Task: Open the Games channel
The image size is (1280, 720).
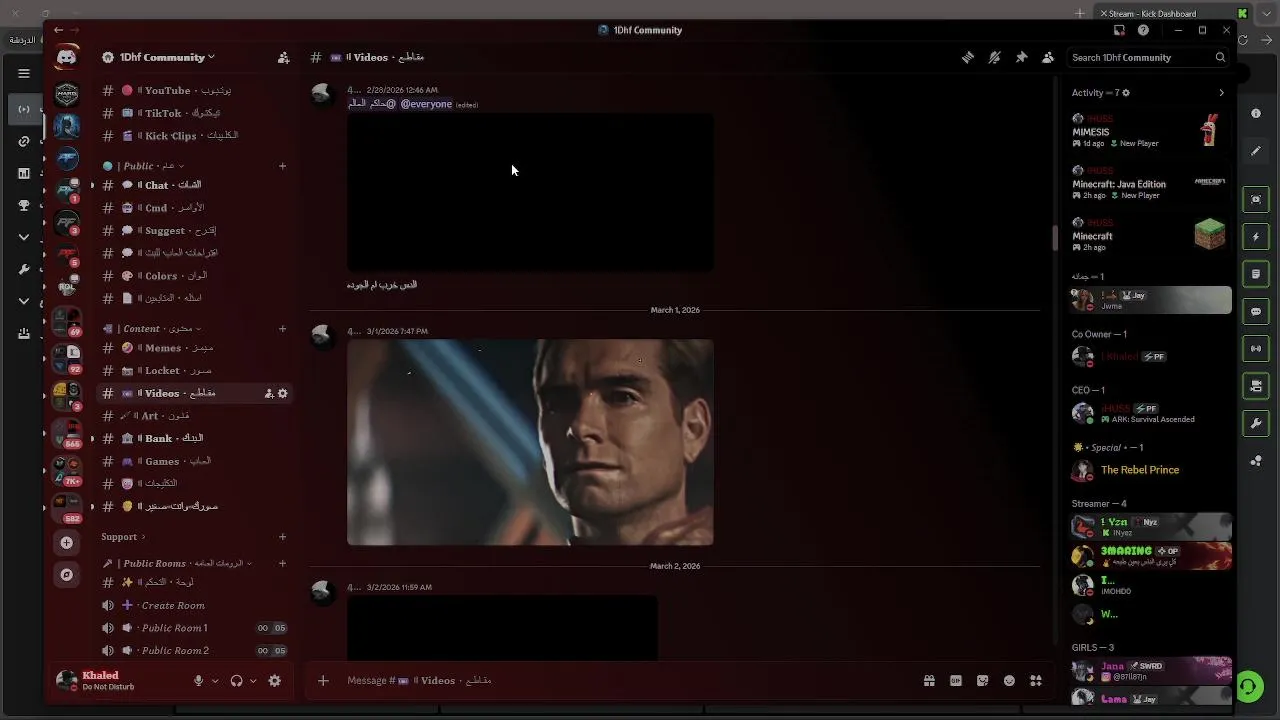Action: click(195, 461)
